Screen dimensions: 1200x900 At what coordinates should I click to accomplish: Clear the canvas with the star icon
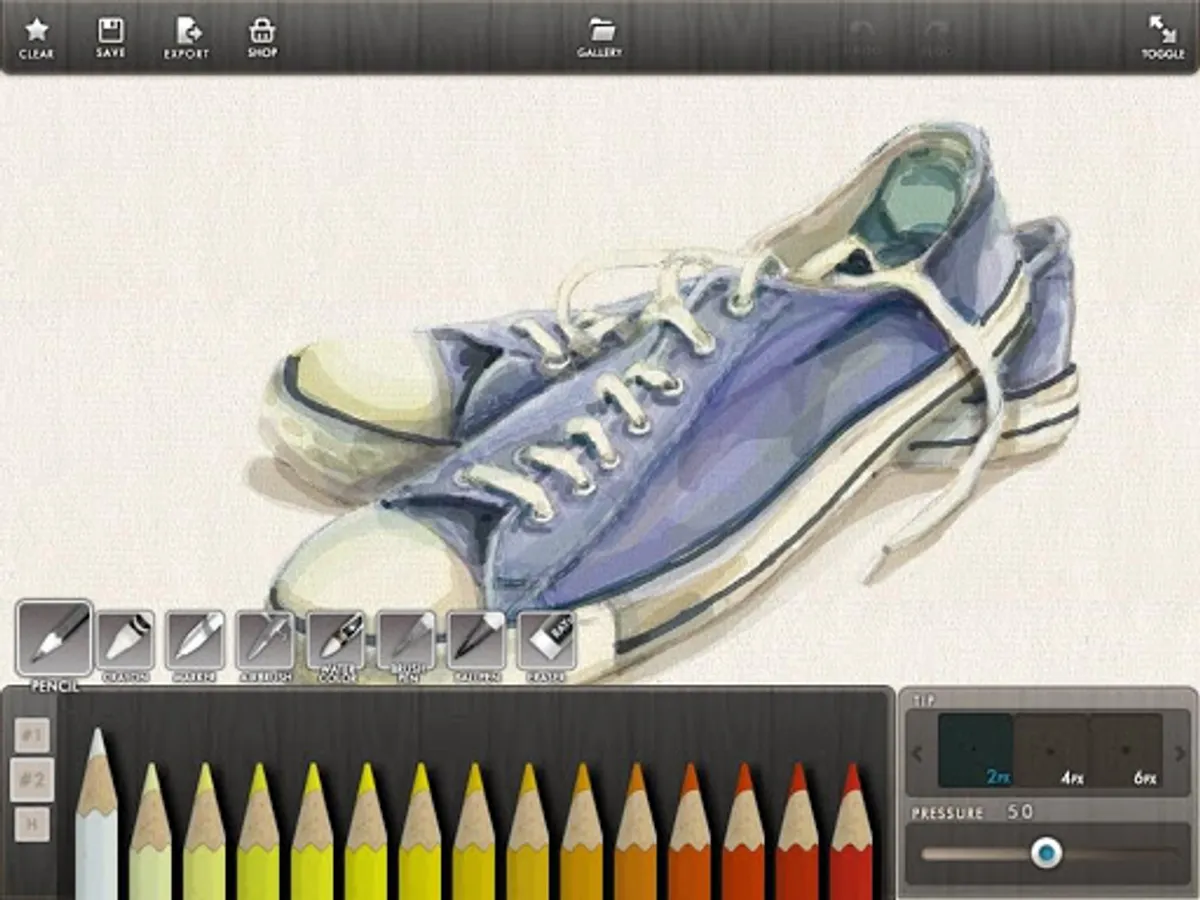tap(37, 37)
